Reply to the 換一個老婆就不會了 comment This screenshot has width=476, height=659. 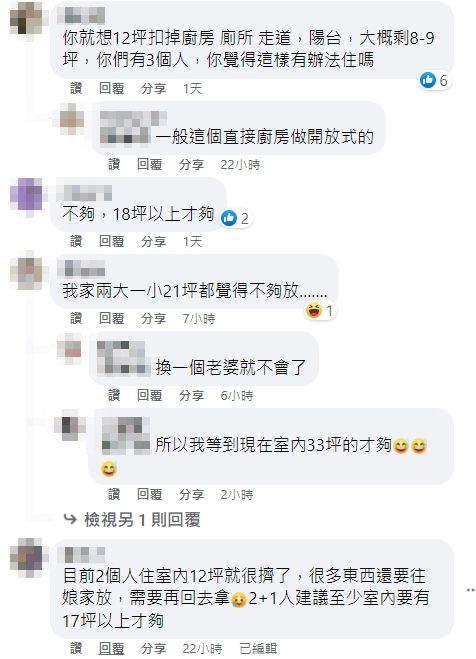tap(149, 395)
